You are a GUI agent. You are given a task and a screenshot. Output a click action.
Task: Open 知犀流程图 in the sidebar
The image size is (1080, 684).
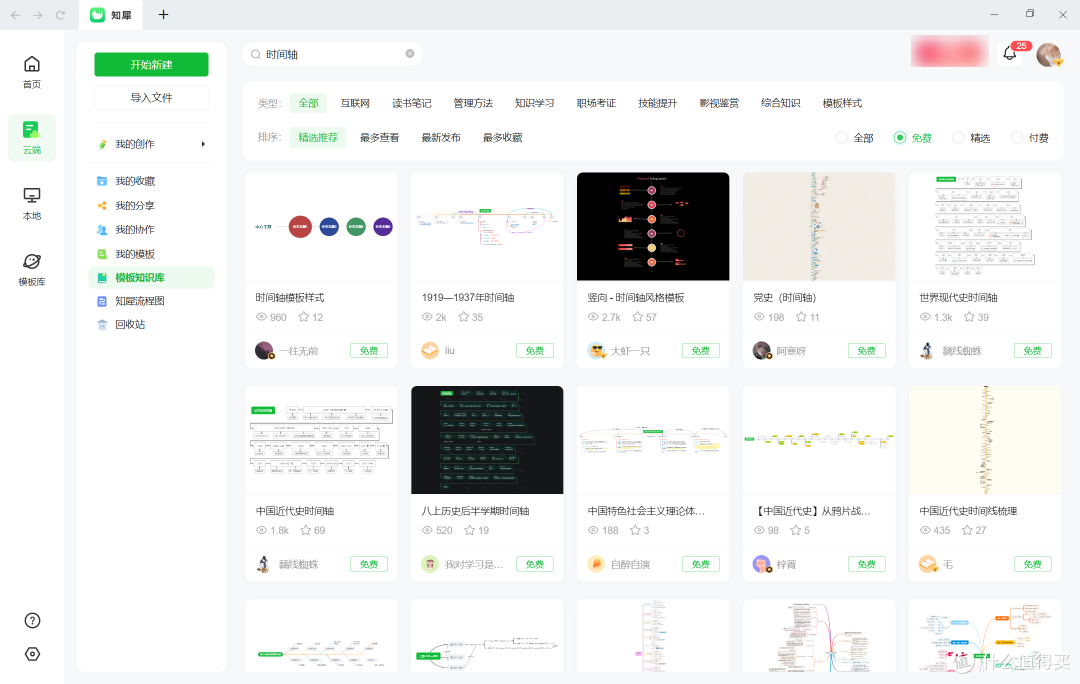point(140,301)
